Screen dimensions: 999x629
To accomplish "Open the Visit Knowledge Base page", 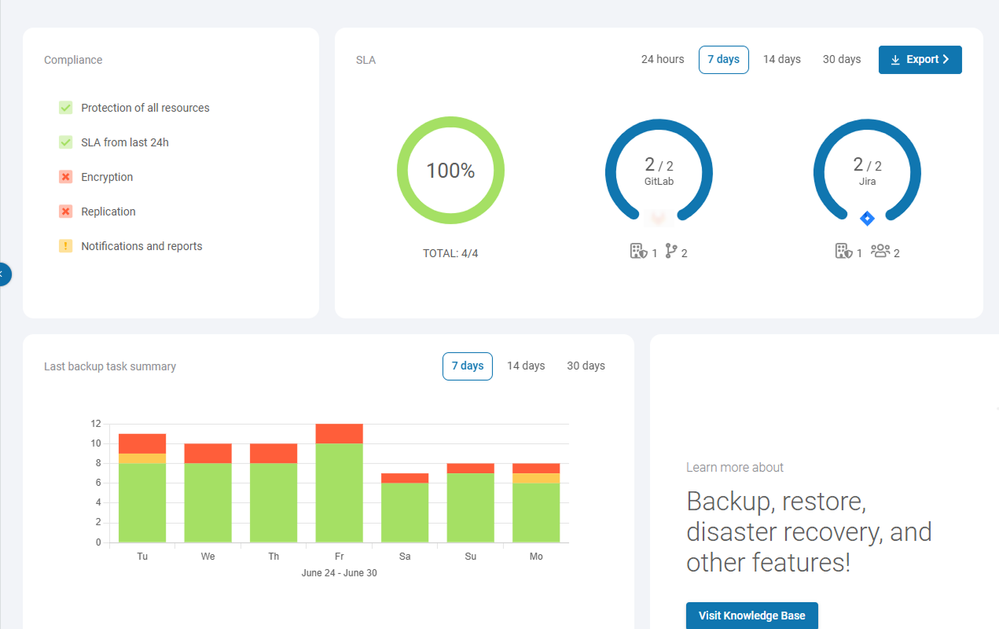I will pyautogui.click(x=751, y=615).
